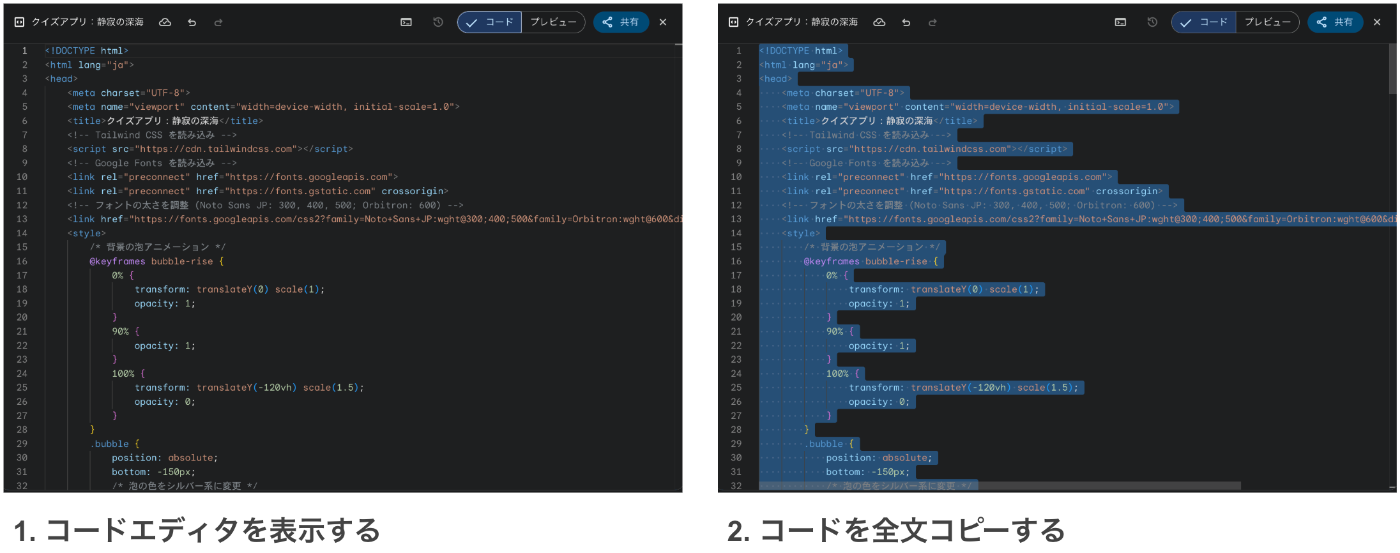Click the redo arrow in left editor

(x=218, y=22)
